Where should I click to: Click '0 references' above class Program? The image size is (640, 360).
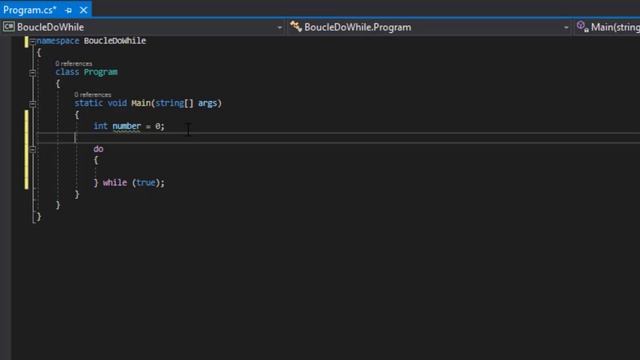pyautogui.click(x=74, y=64)
